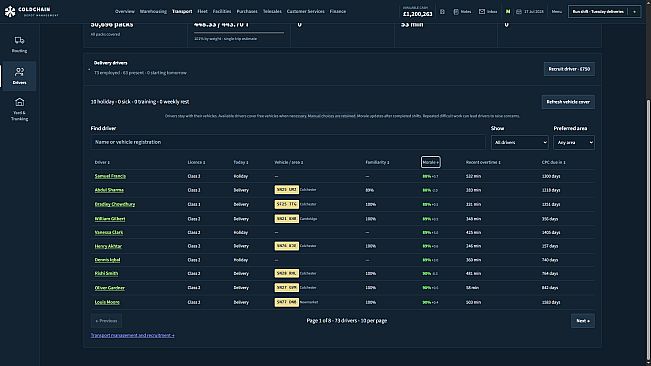Click the green N indicator icon
Viewport: 651px width, 366px height.
(508, 12)
